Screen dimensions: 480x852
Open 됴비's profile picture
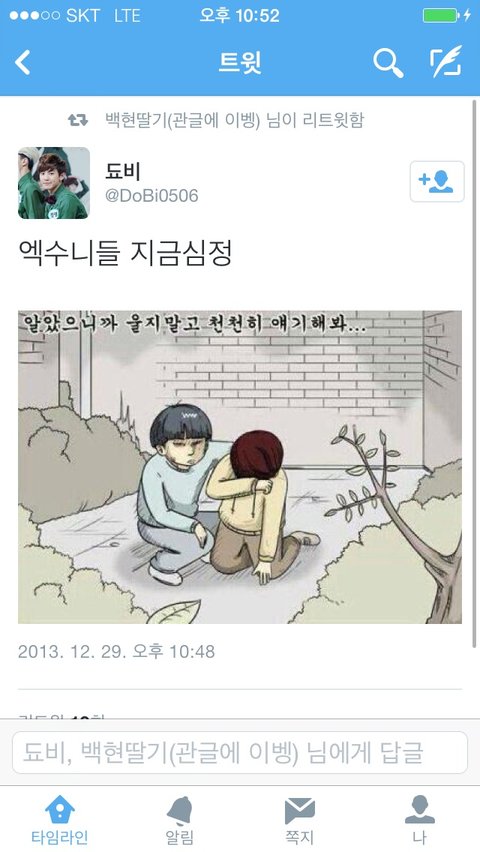click(54, 183)
